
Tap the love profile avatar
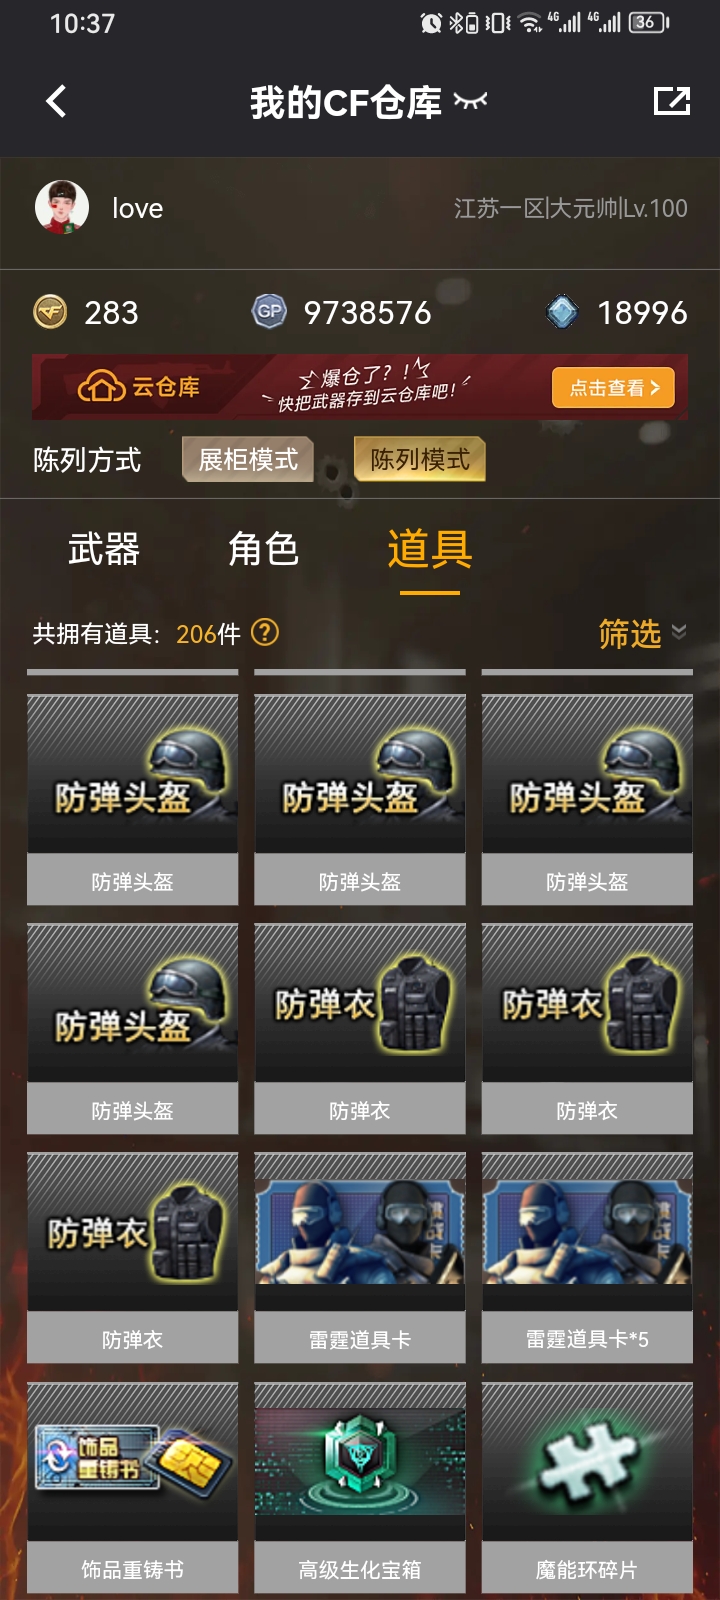62,207
